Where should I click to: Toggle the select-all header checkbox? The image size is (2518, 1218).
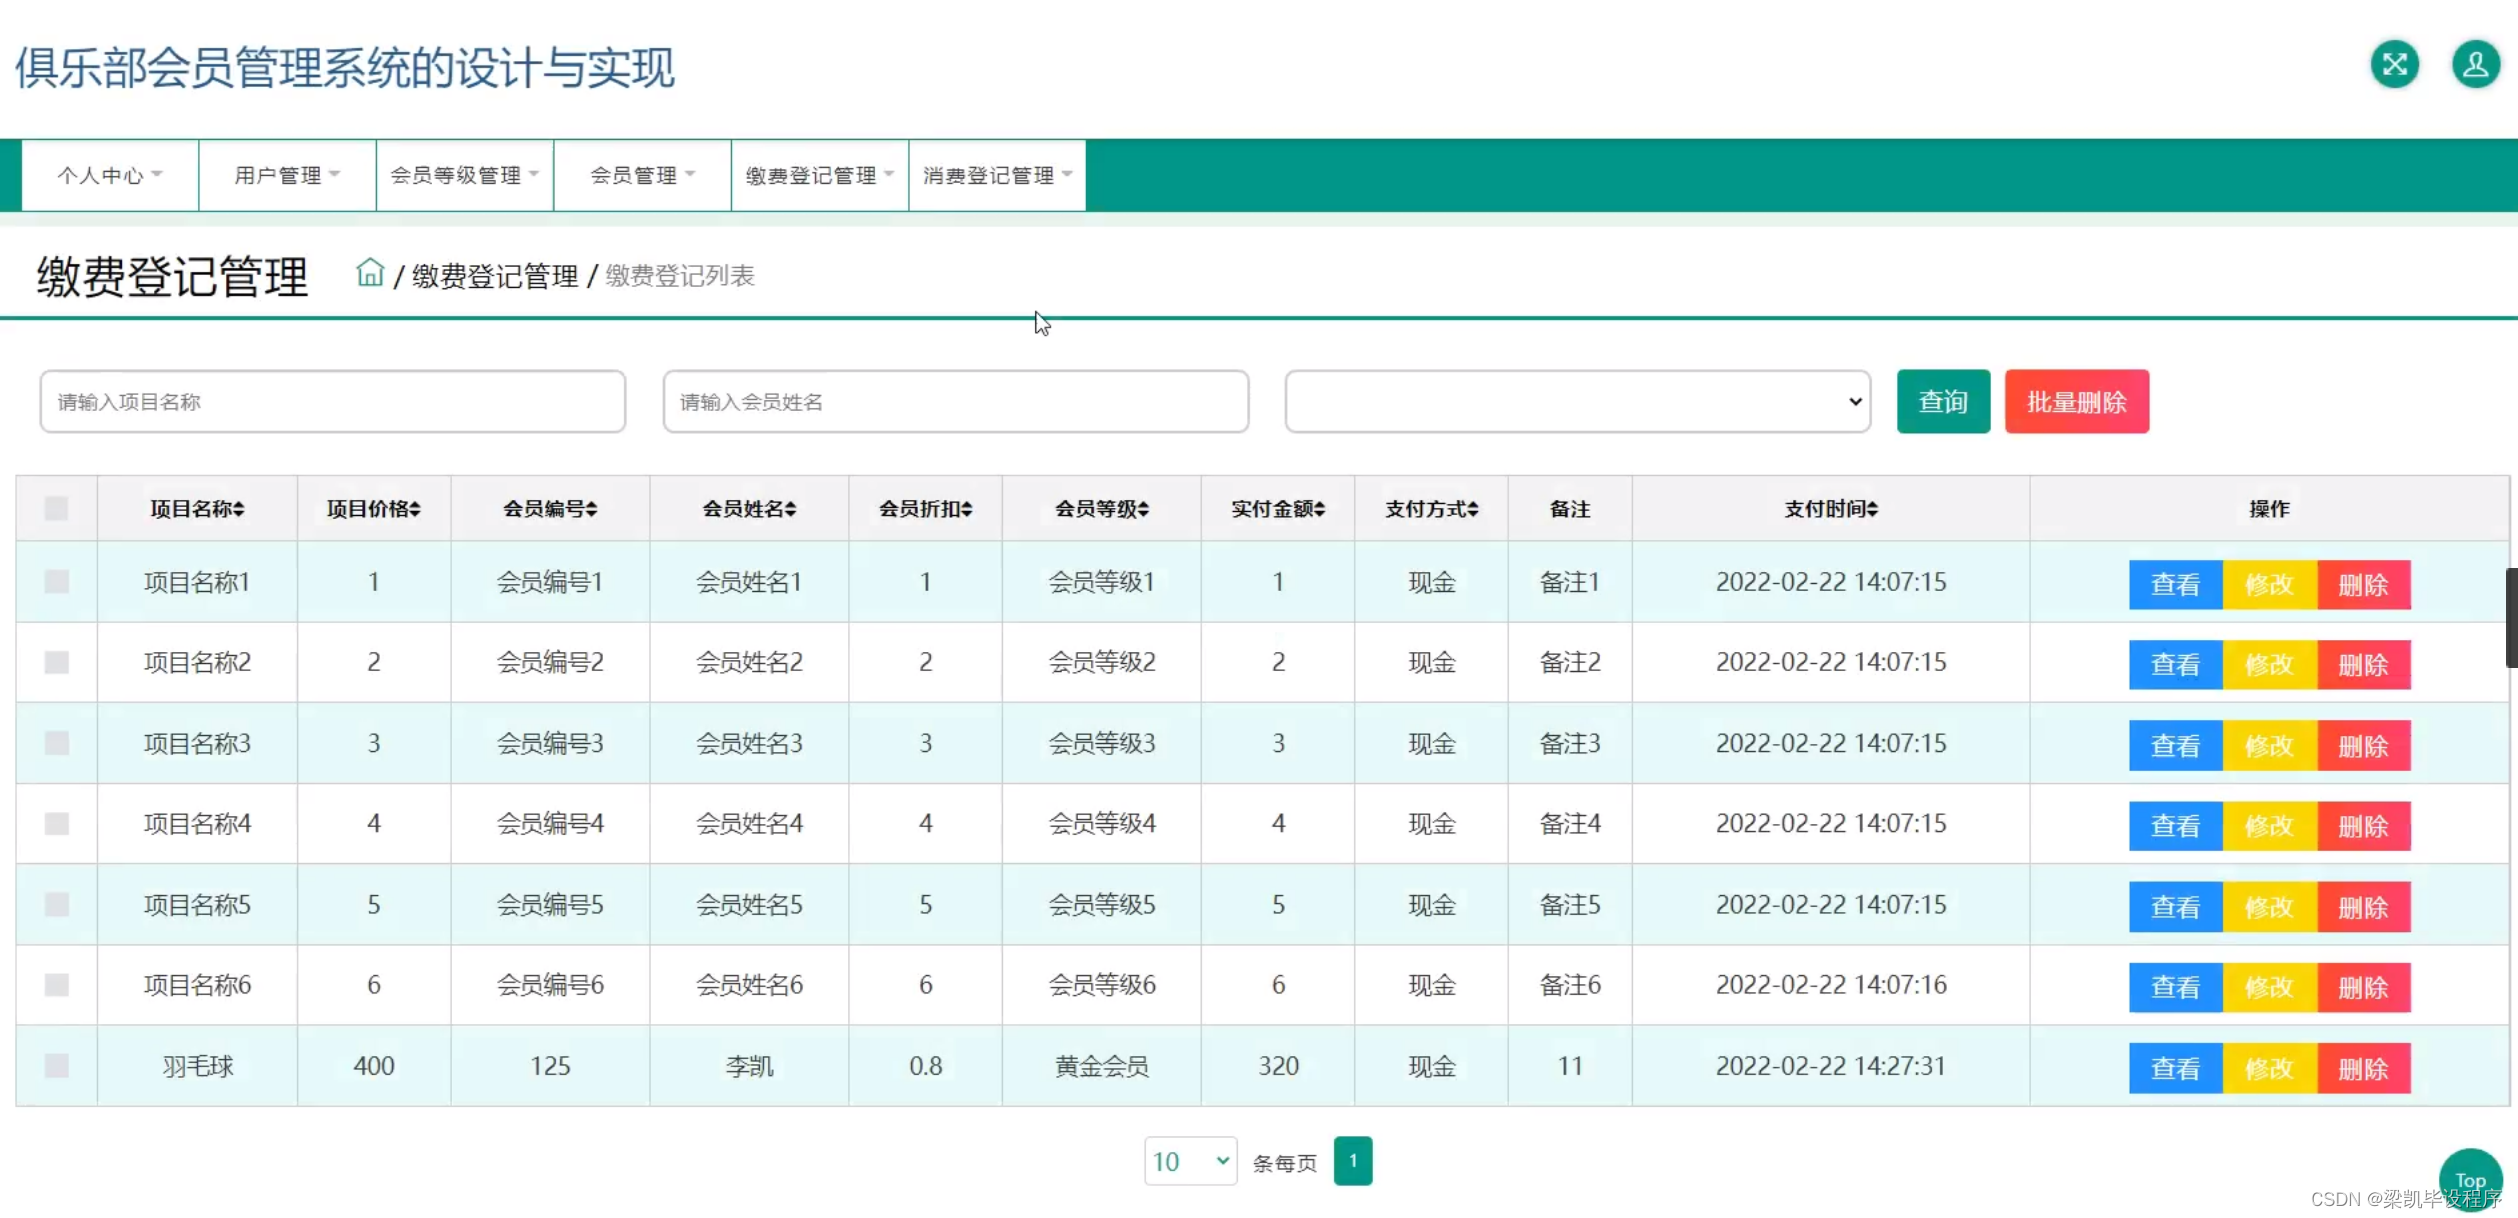(57, 508)
